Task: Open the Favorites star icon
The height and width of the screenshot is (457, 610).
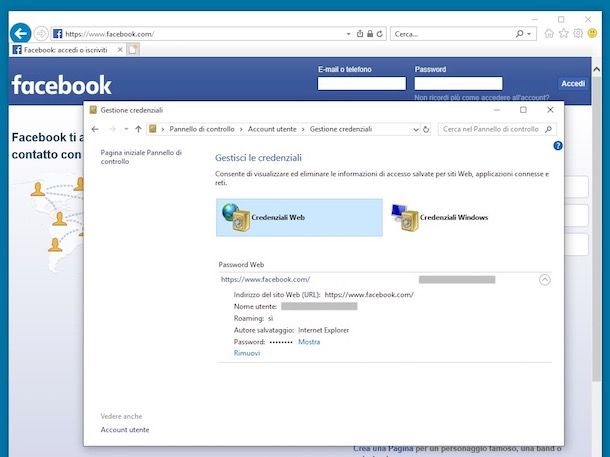Action: (563, 33)
